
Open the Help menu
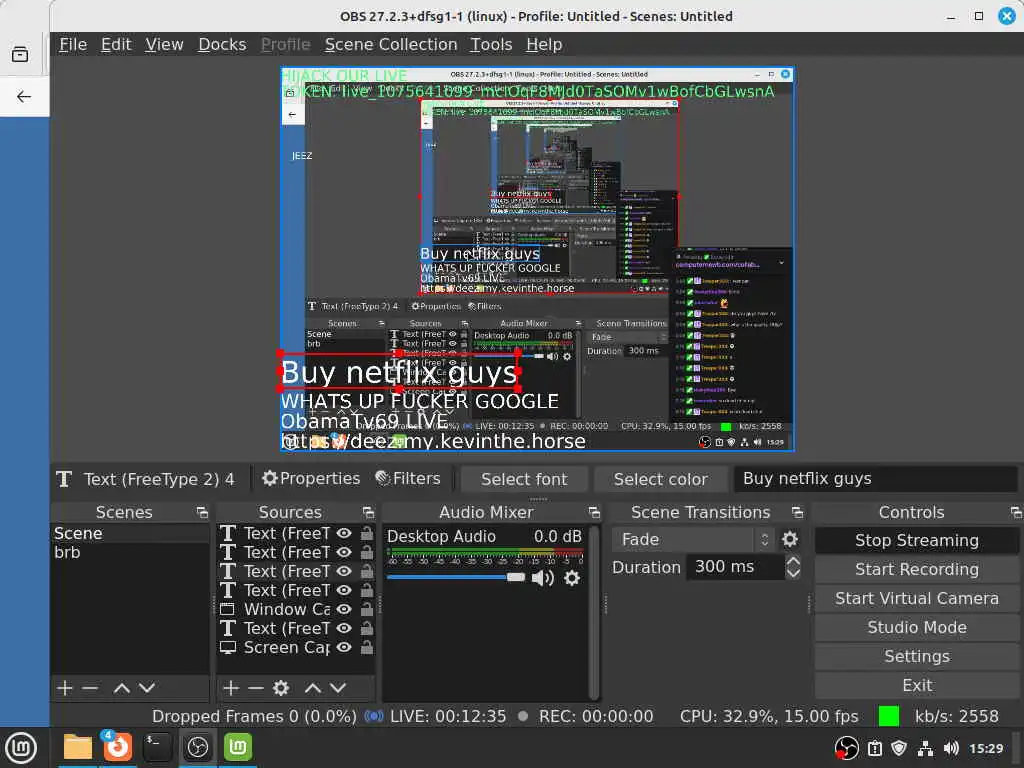point(544,44)
